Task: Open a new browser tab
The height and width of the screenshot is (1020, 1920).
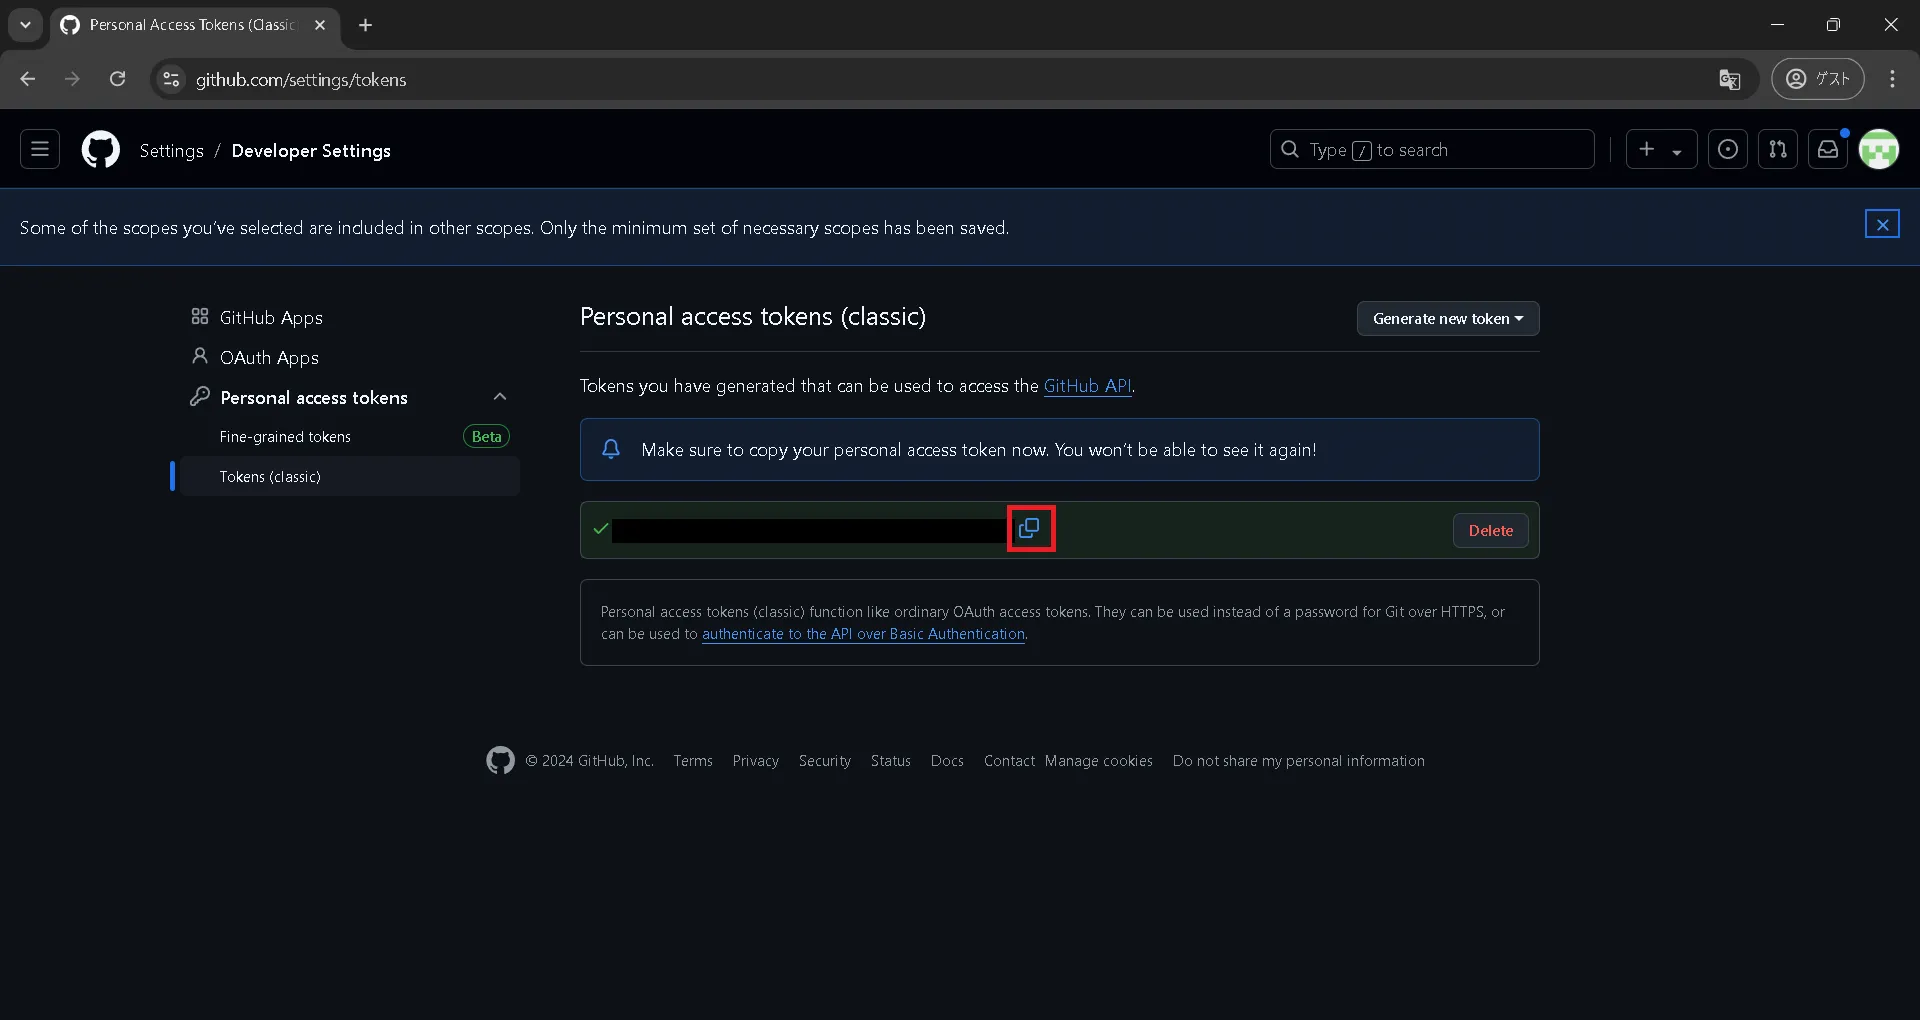Action: [x=365, y=25]
